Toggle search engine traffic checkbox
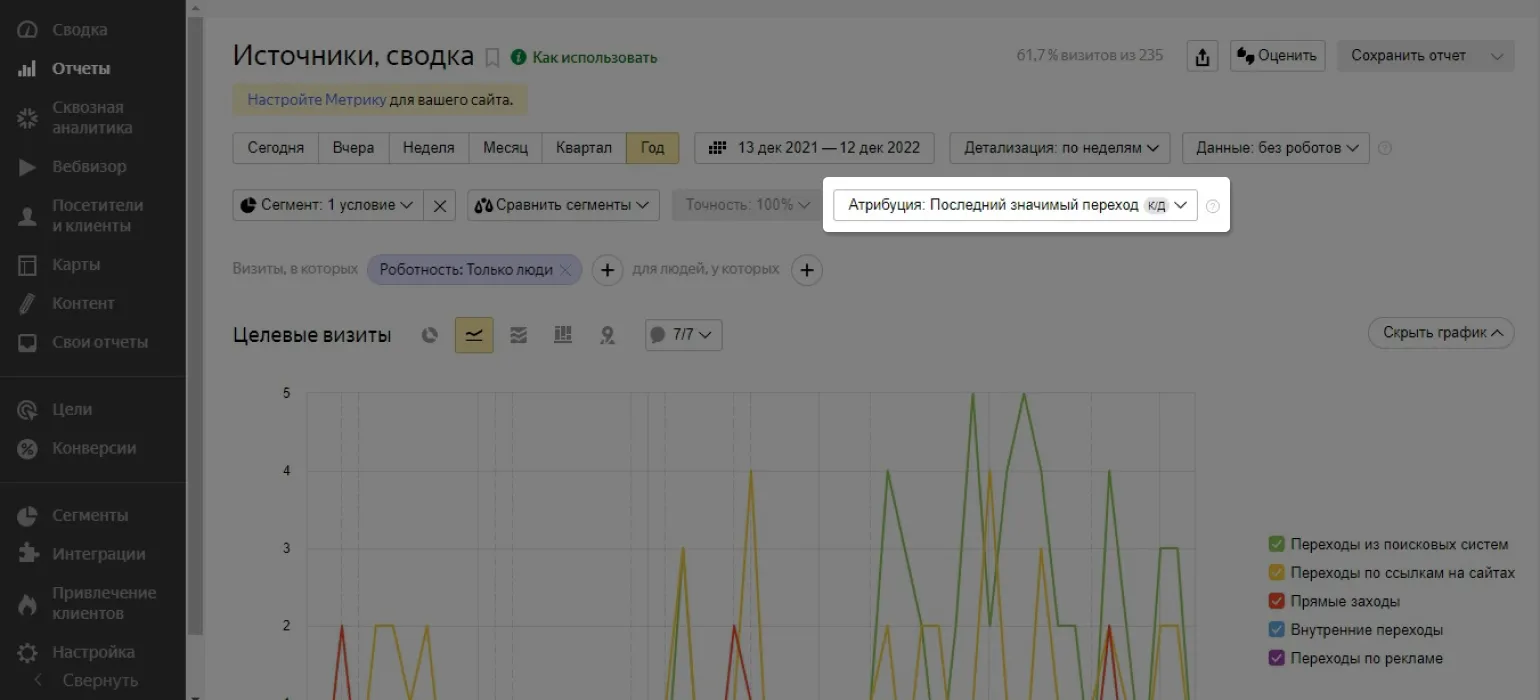 point(1276,545)
